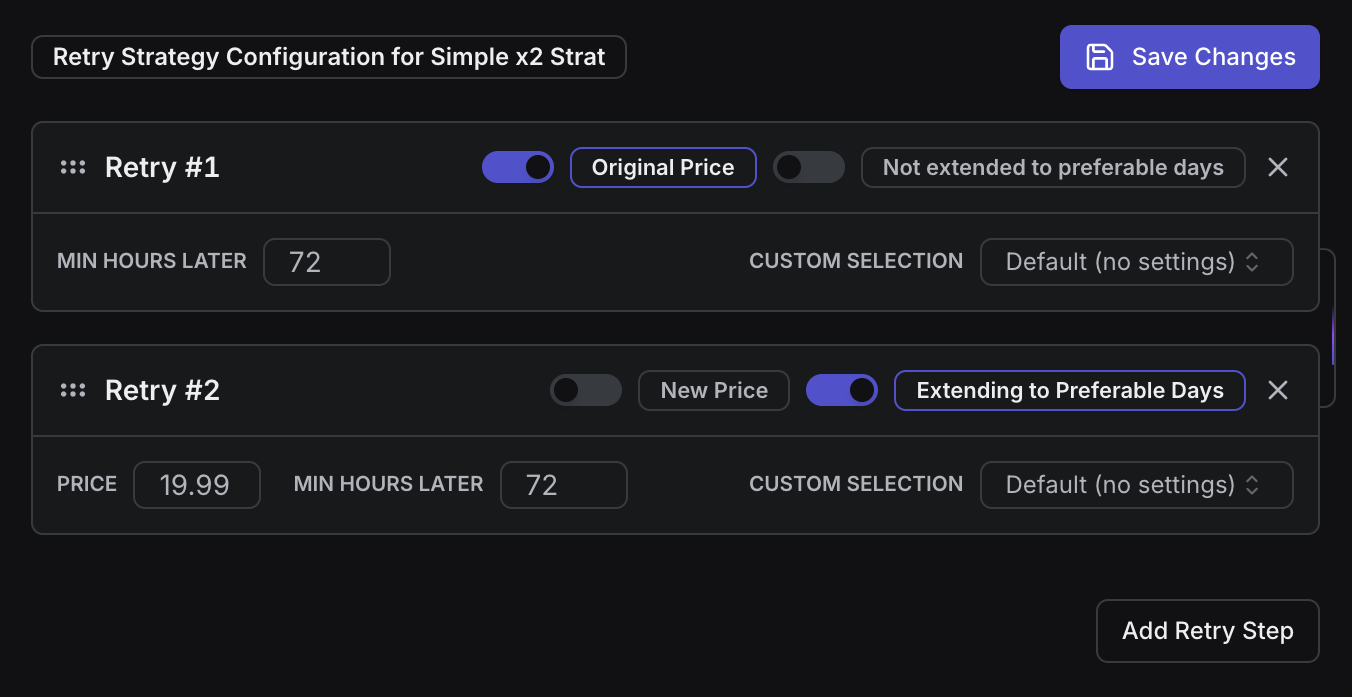Click Add Retry Step button

(x=1207, y=631)
